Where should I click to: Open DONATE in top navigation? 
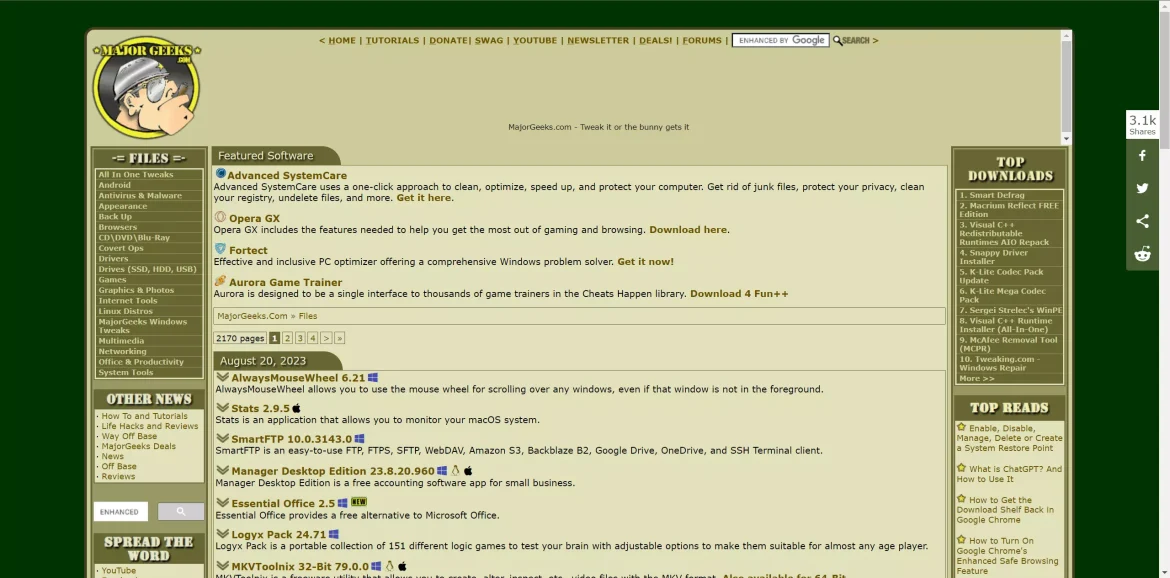448,40
